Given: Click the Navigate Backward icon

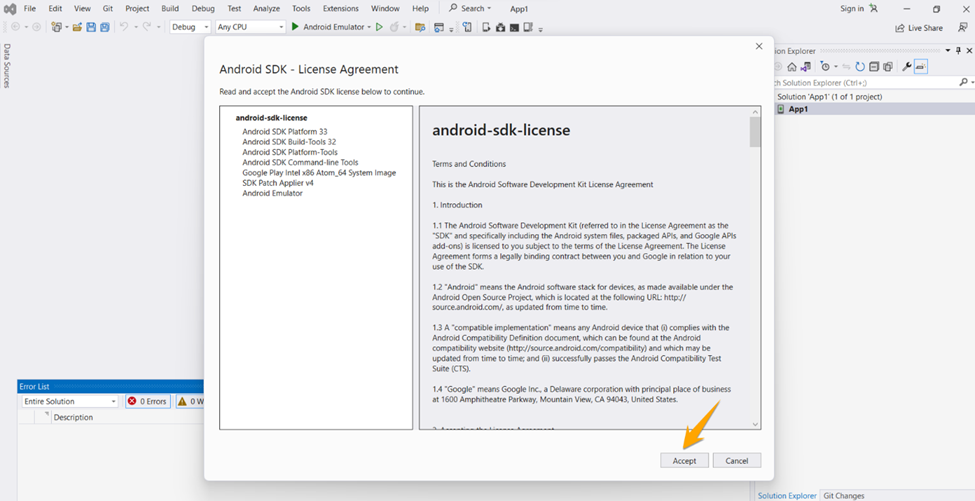Looking at the screenshot, I should (16, 27).
